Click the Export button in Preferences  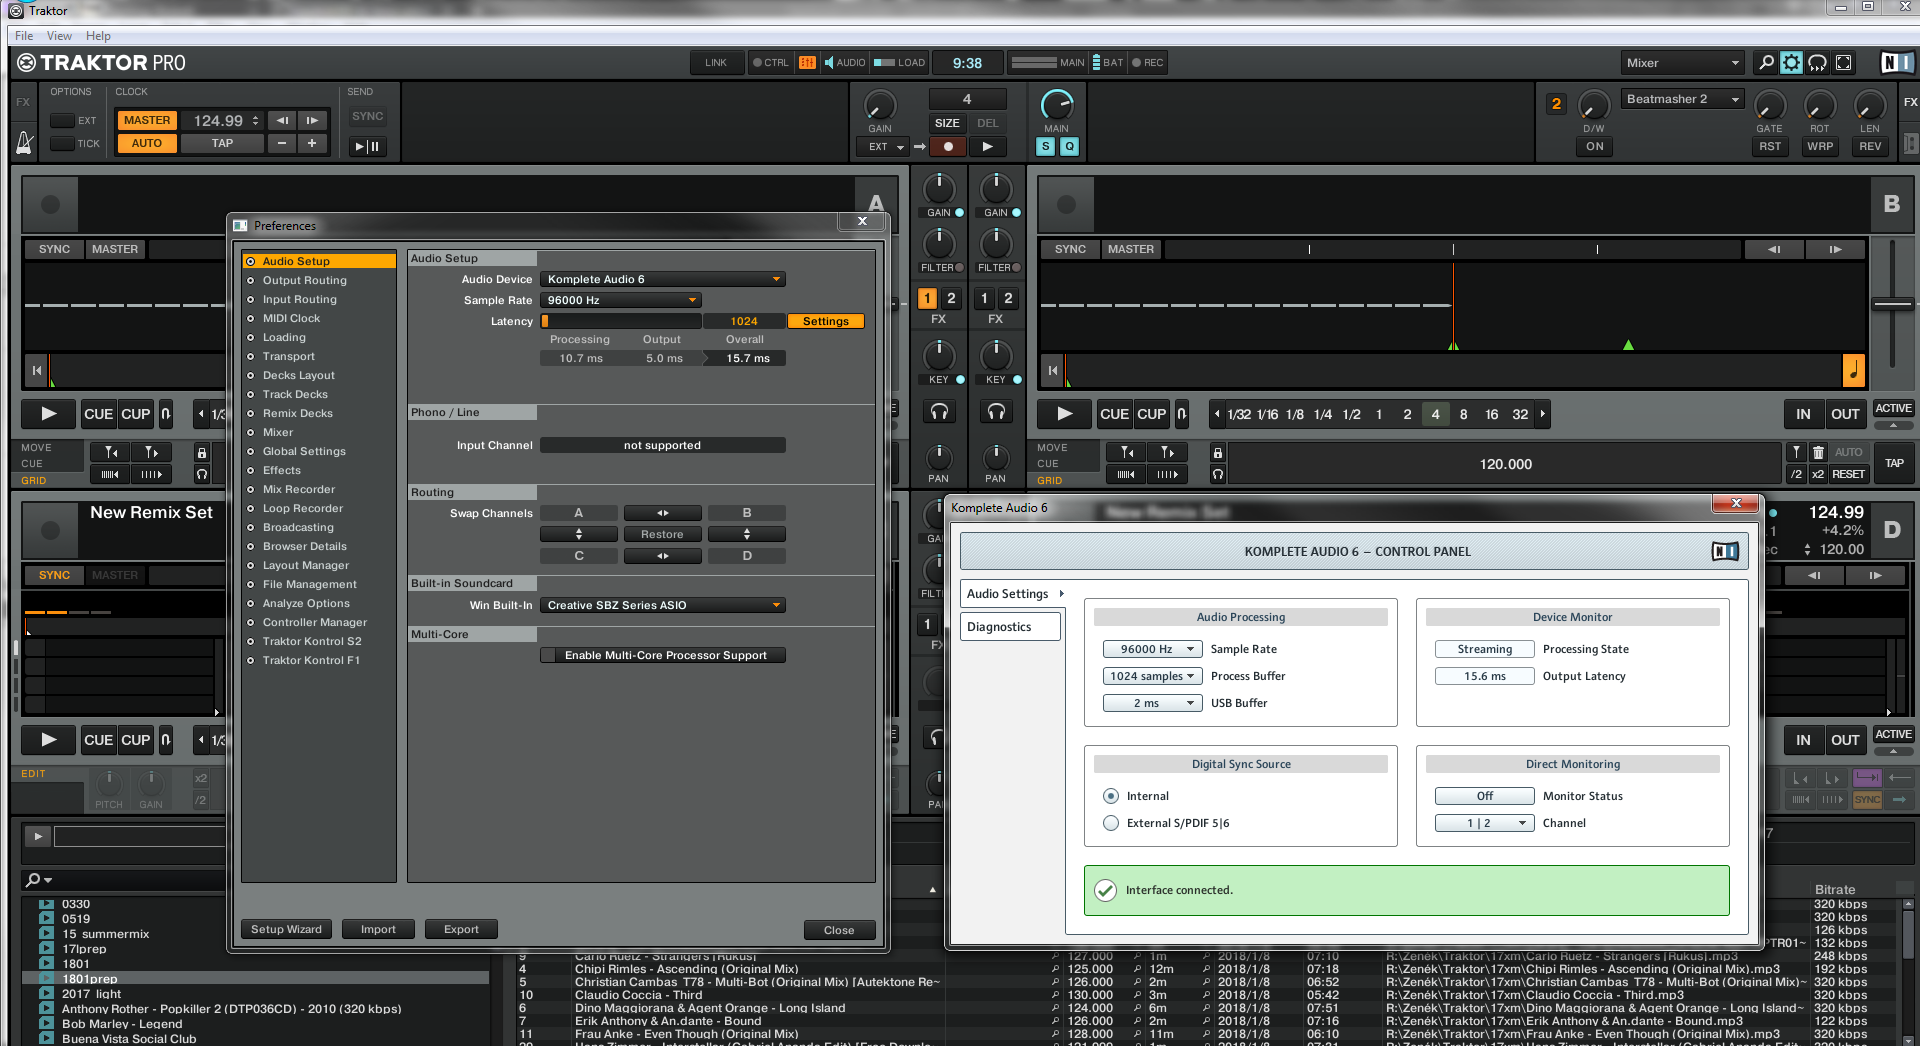click(x=461, y=930)
